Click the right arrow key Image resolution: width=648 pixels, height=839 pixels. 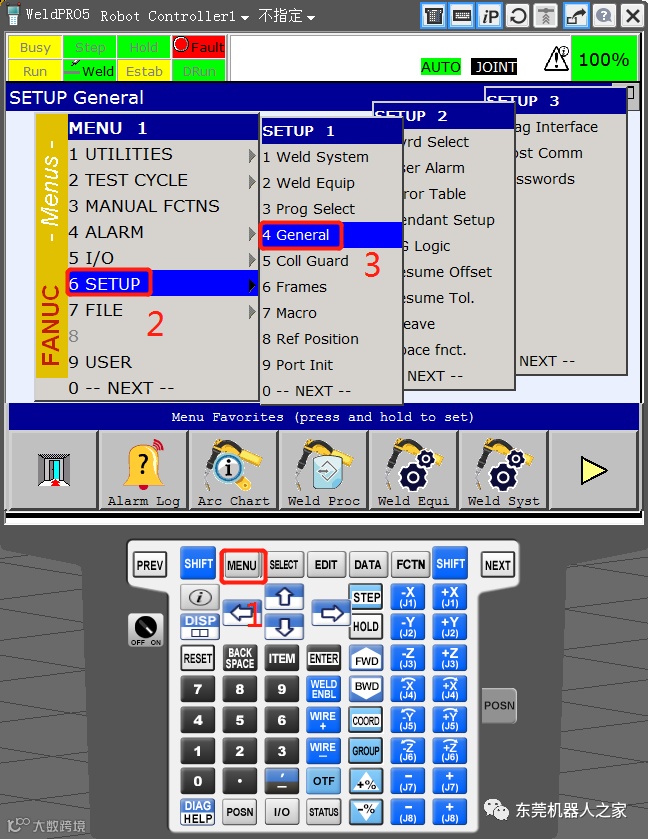click(331, 613)
